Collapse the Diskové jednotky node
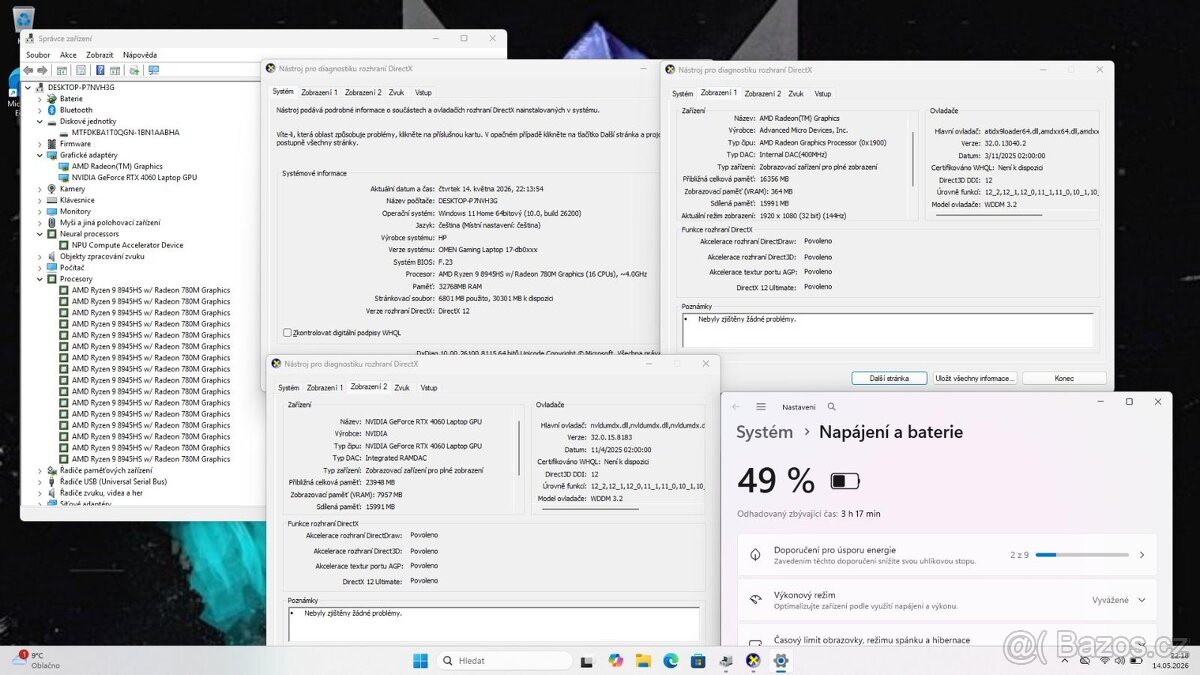 40,121
